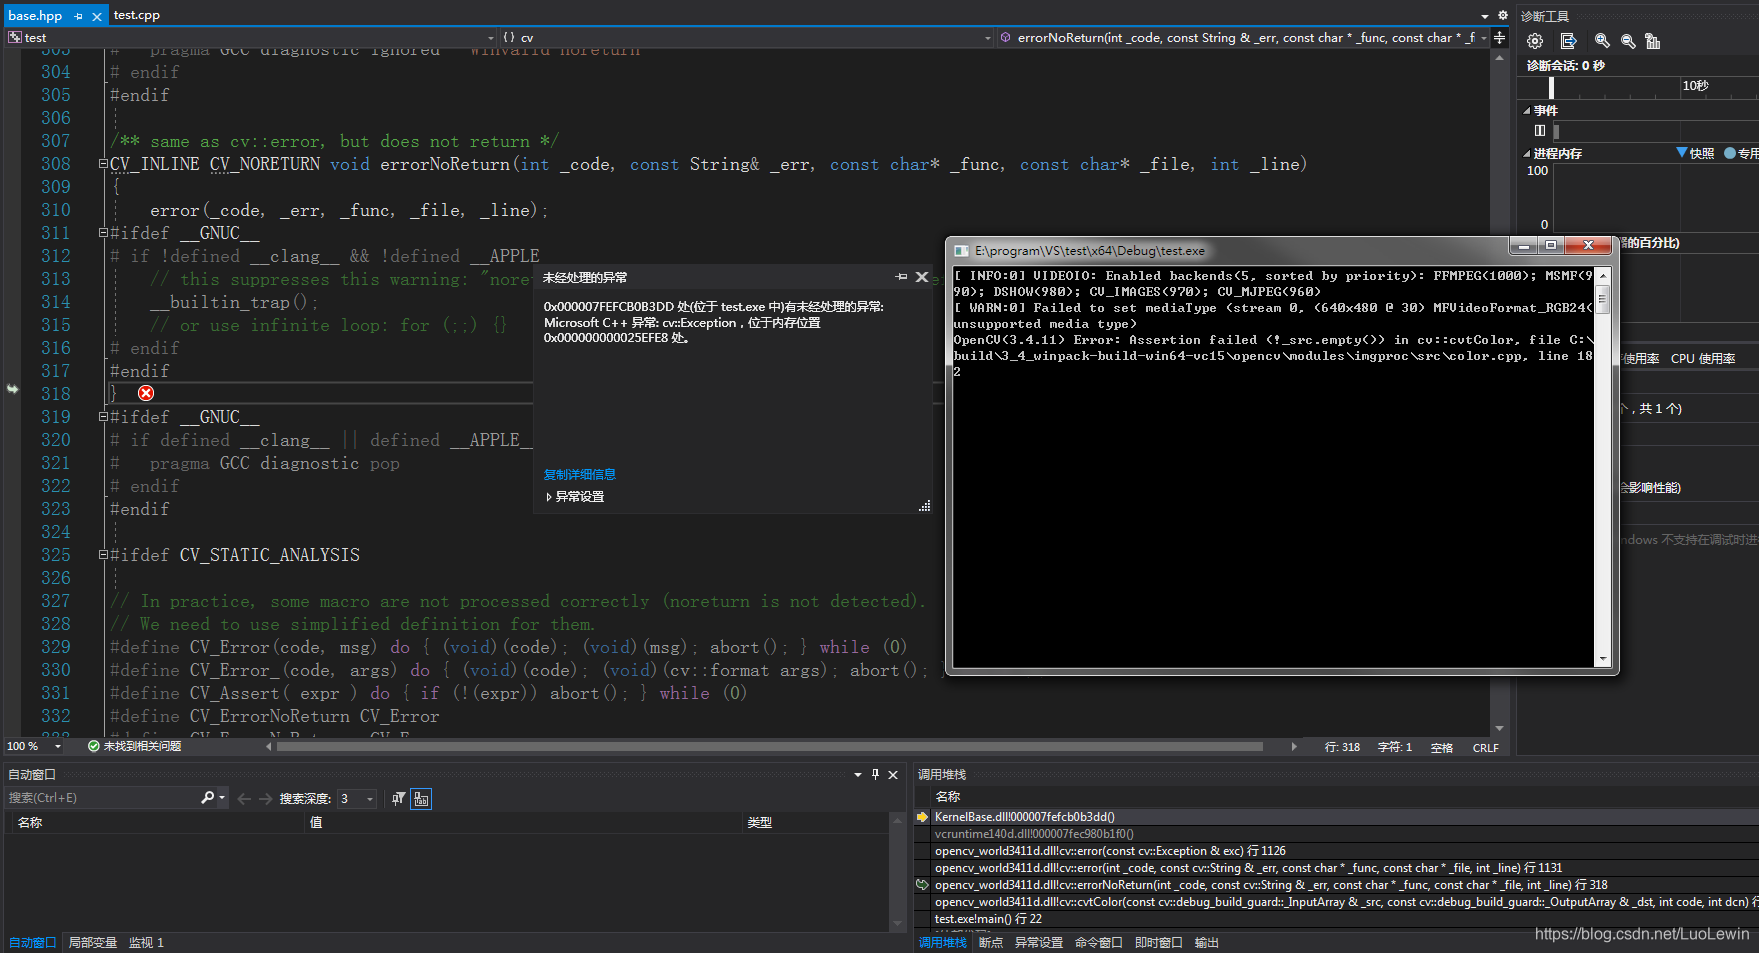Click the exception popup resize grip

924,507
